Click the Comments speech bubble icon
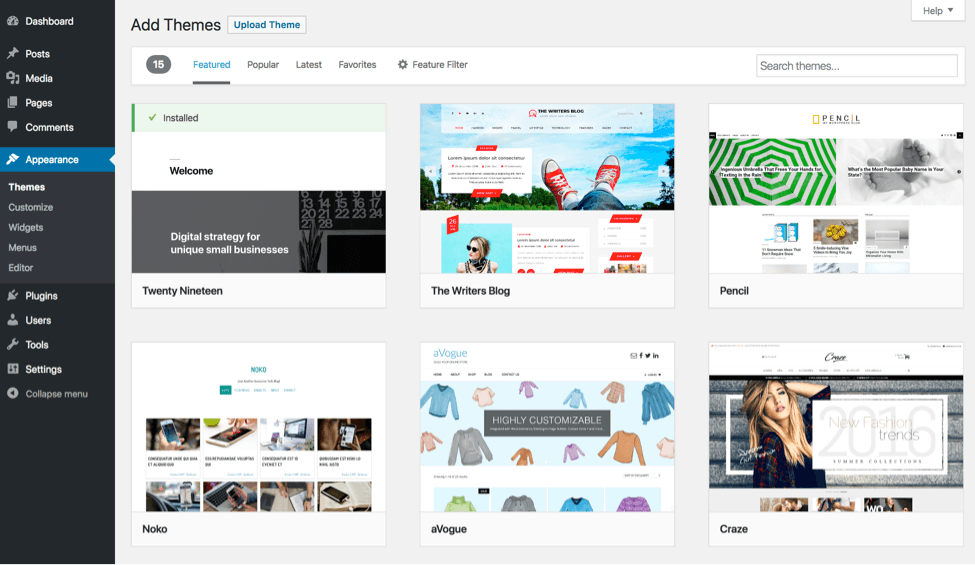The width and height of the screenshot is (975, 565). pyautogui.click(x=12, y=126)
